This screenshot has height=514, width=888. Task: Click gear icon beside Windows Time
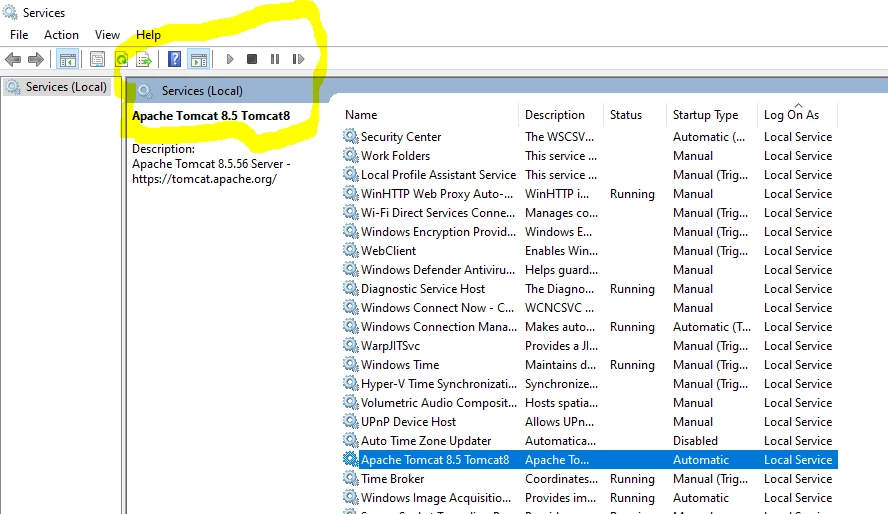(x=351, y=365)
